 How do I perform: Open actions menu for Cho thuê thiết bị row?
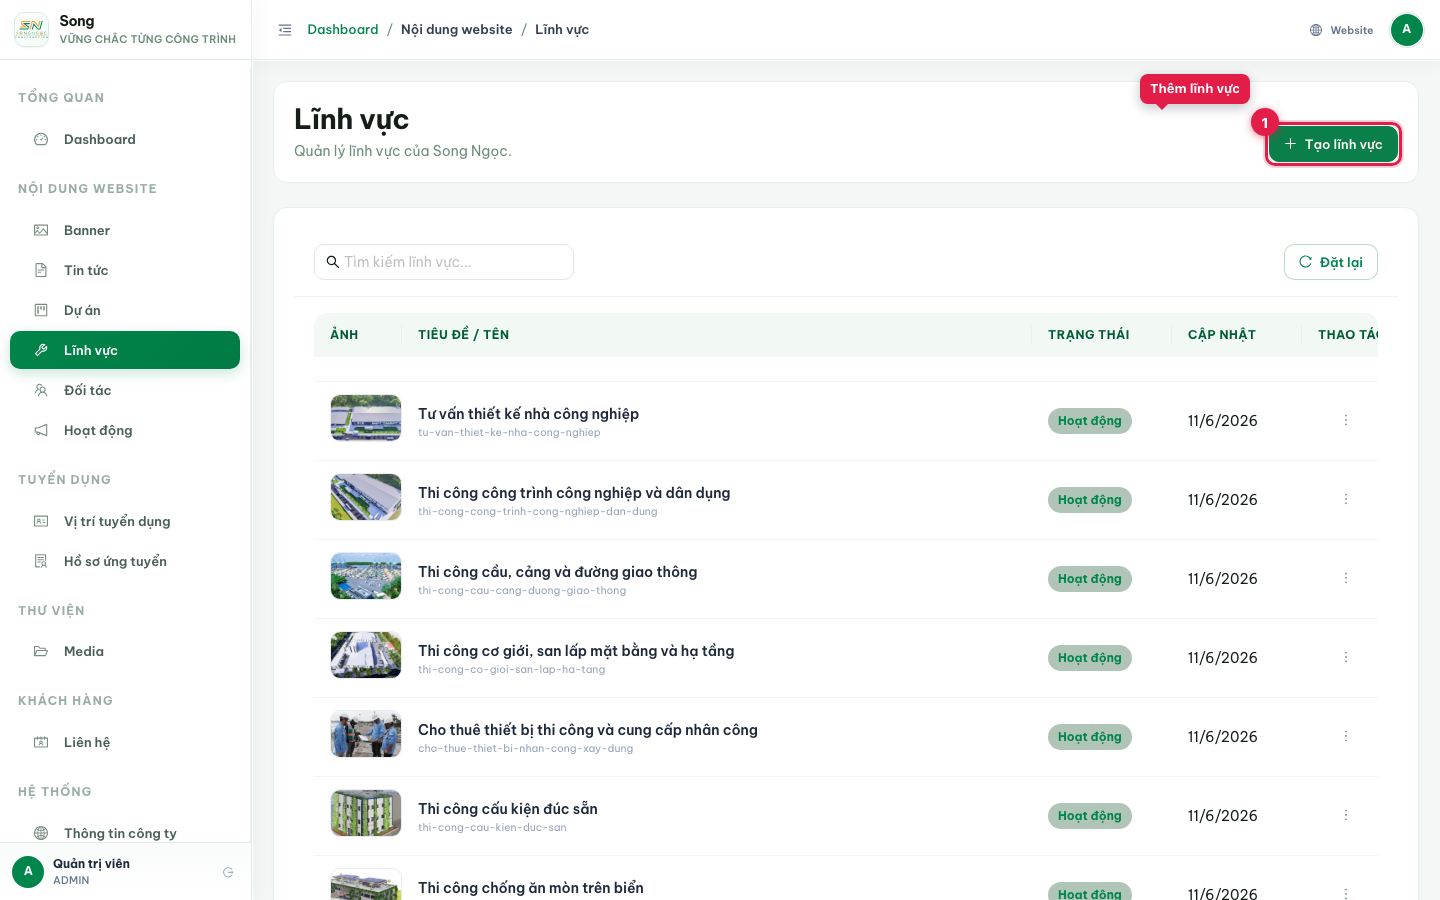click(x=1346, y=736)
